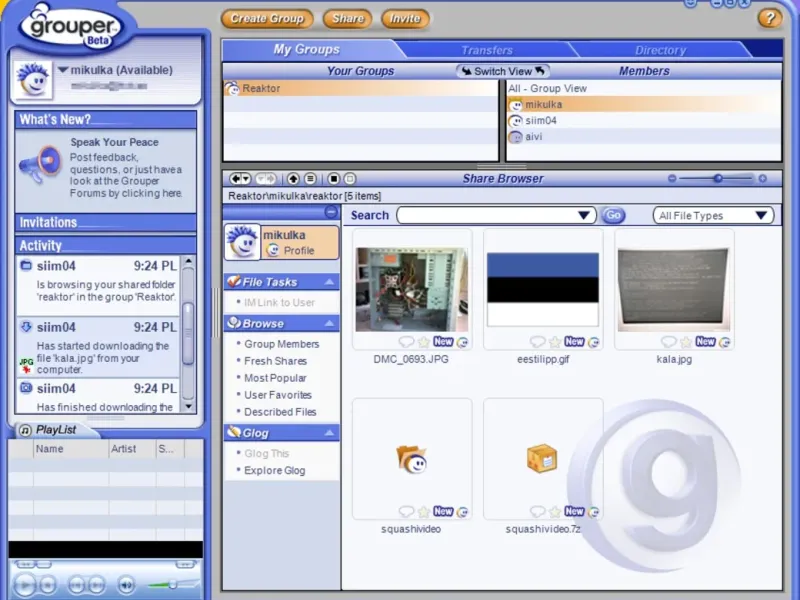Image resolution: width=800 pixels, height=600 pixels.
Task: Open the Activity section header
Action: click(106, 245)
